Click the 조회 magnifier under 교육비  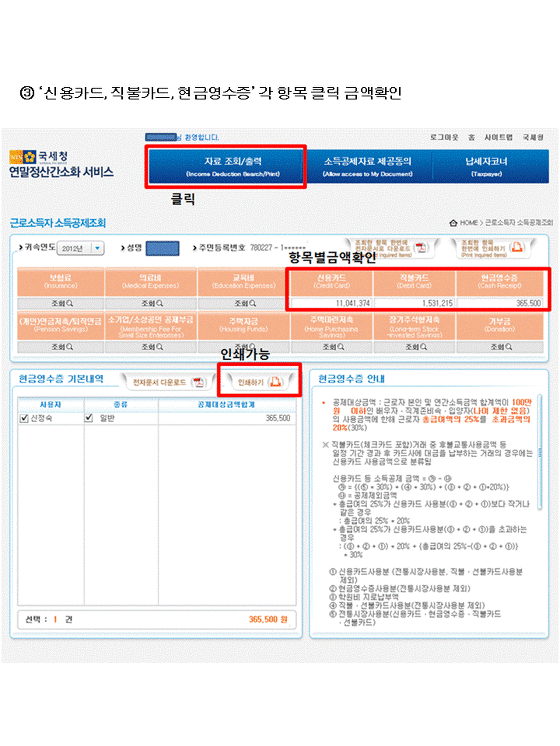click(252, 303)
